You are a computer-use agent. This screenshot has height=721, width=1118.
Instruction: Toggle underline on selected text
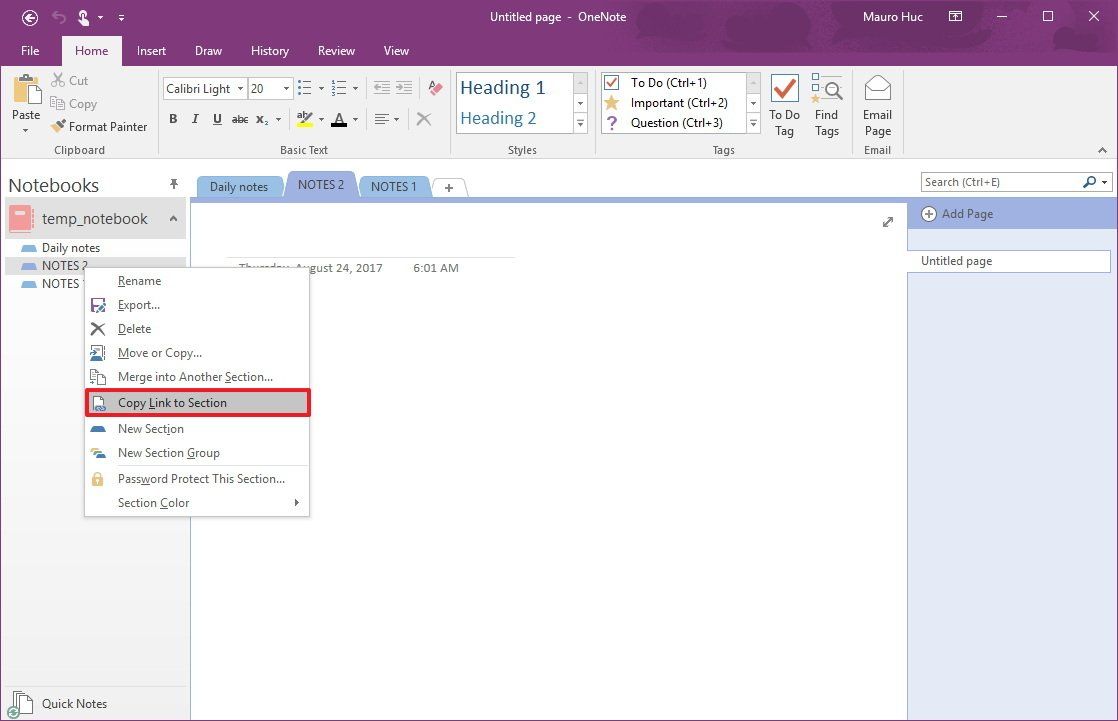pyautogui.click(x=217, y=119)
